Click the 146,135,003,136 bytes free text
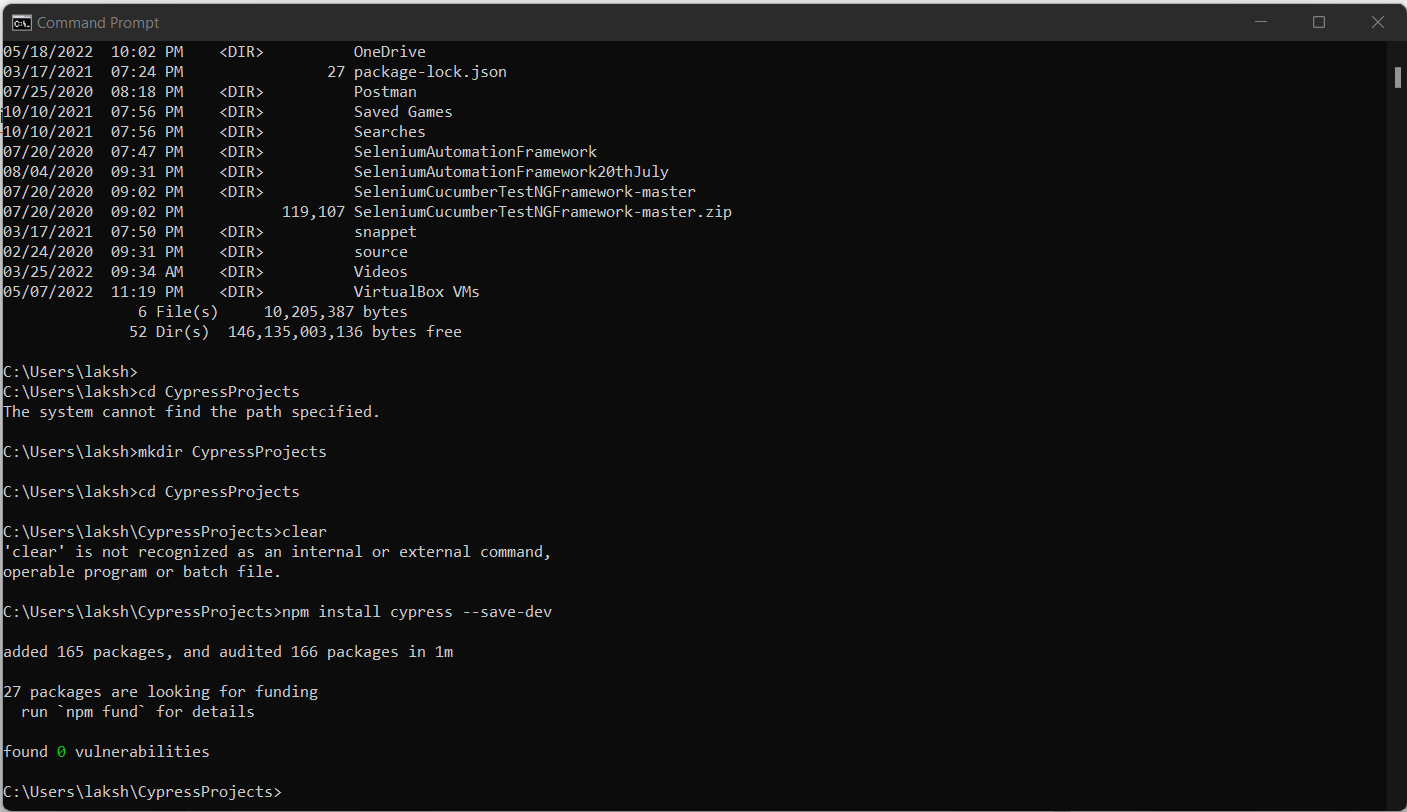Screen dimensions: 1407x812 (x=345, y=332)
